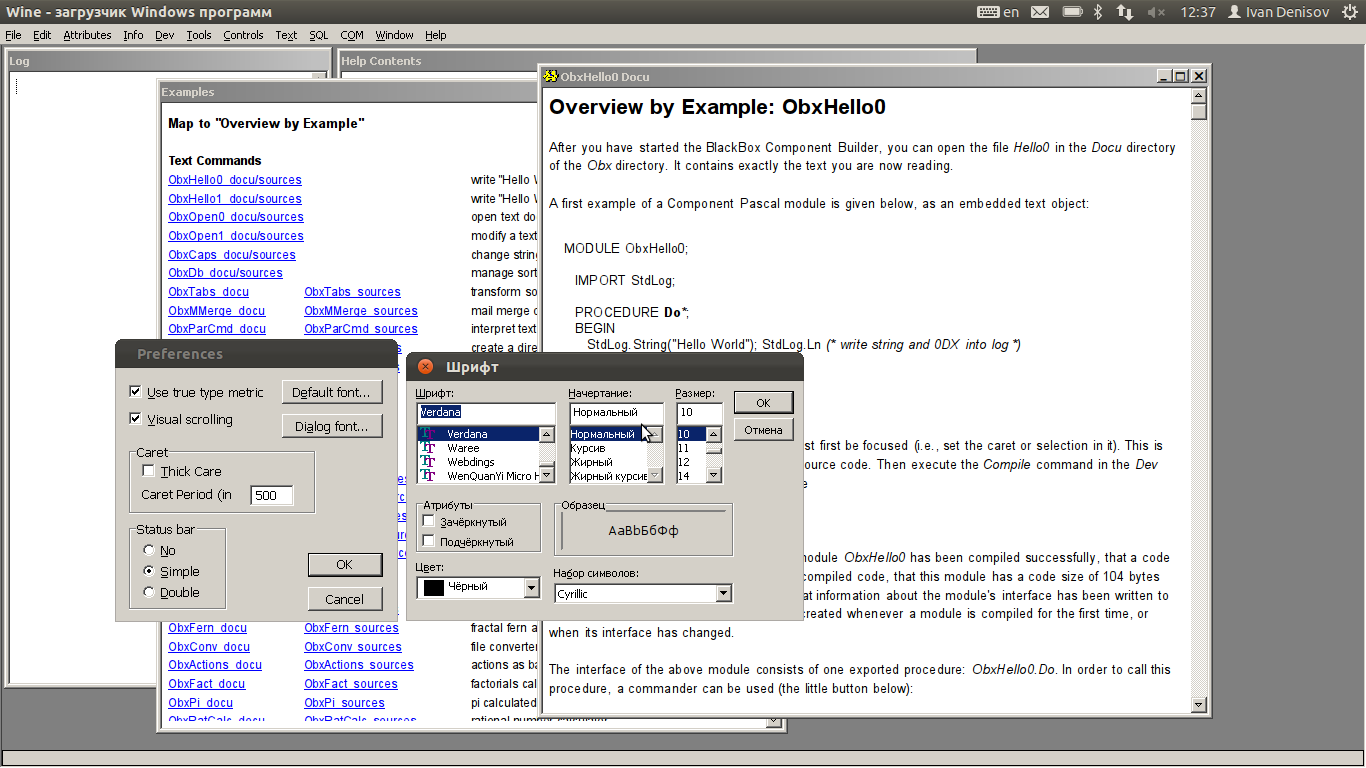Uncheck Use true type metric
Image resolution: width=1366 pixels, height=768 pixels.
click(x=136, y=392)
